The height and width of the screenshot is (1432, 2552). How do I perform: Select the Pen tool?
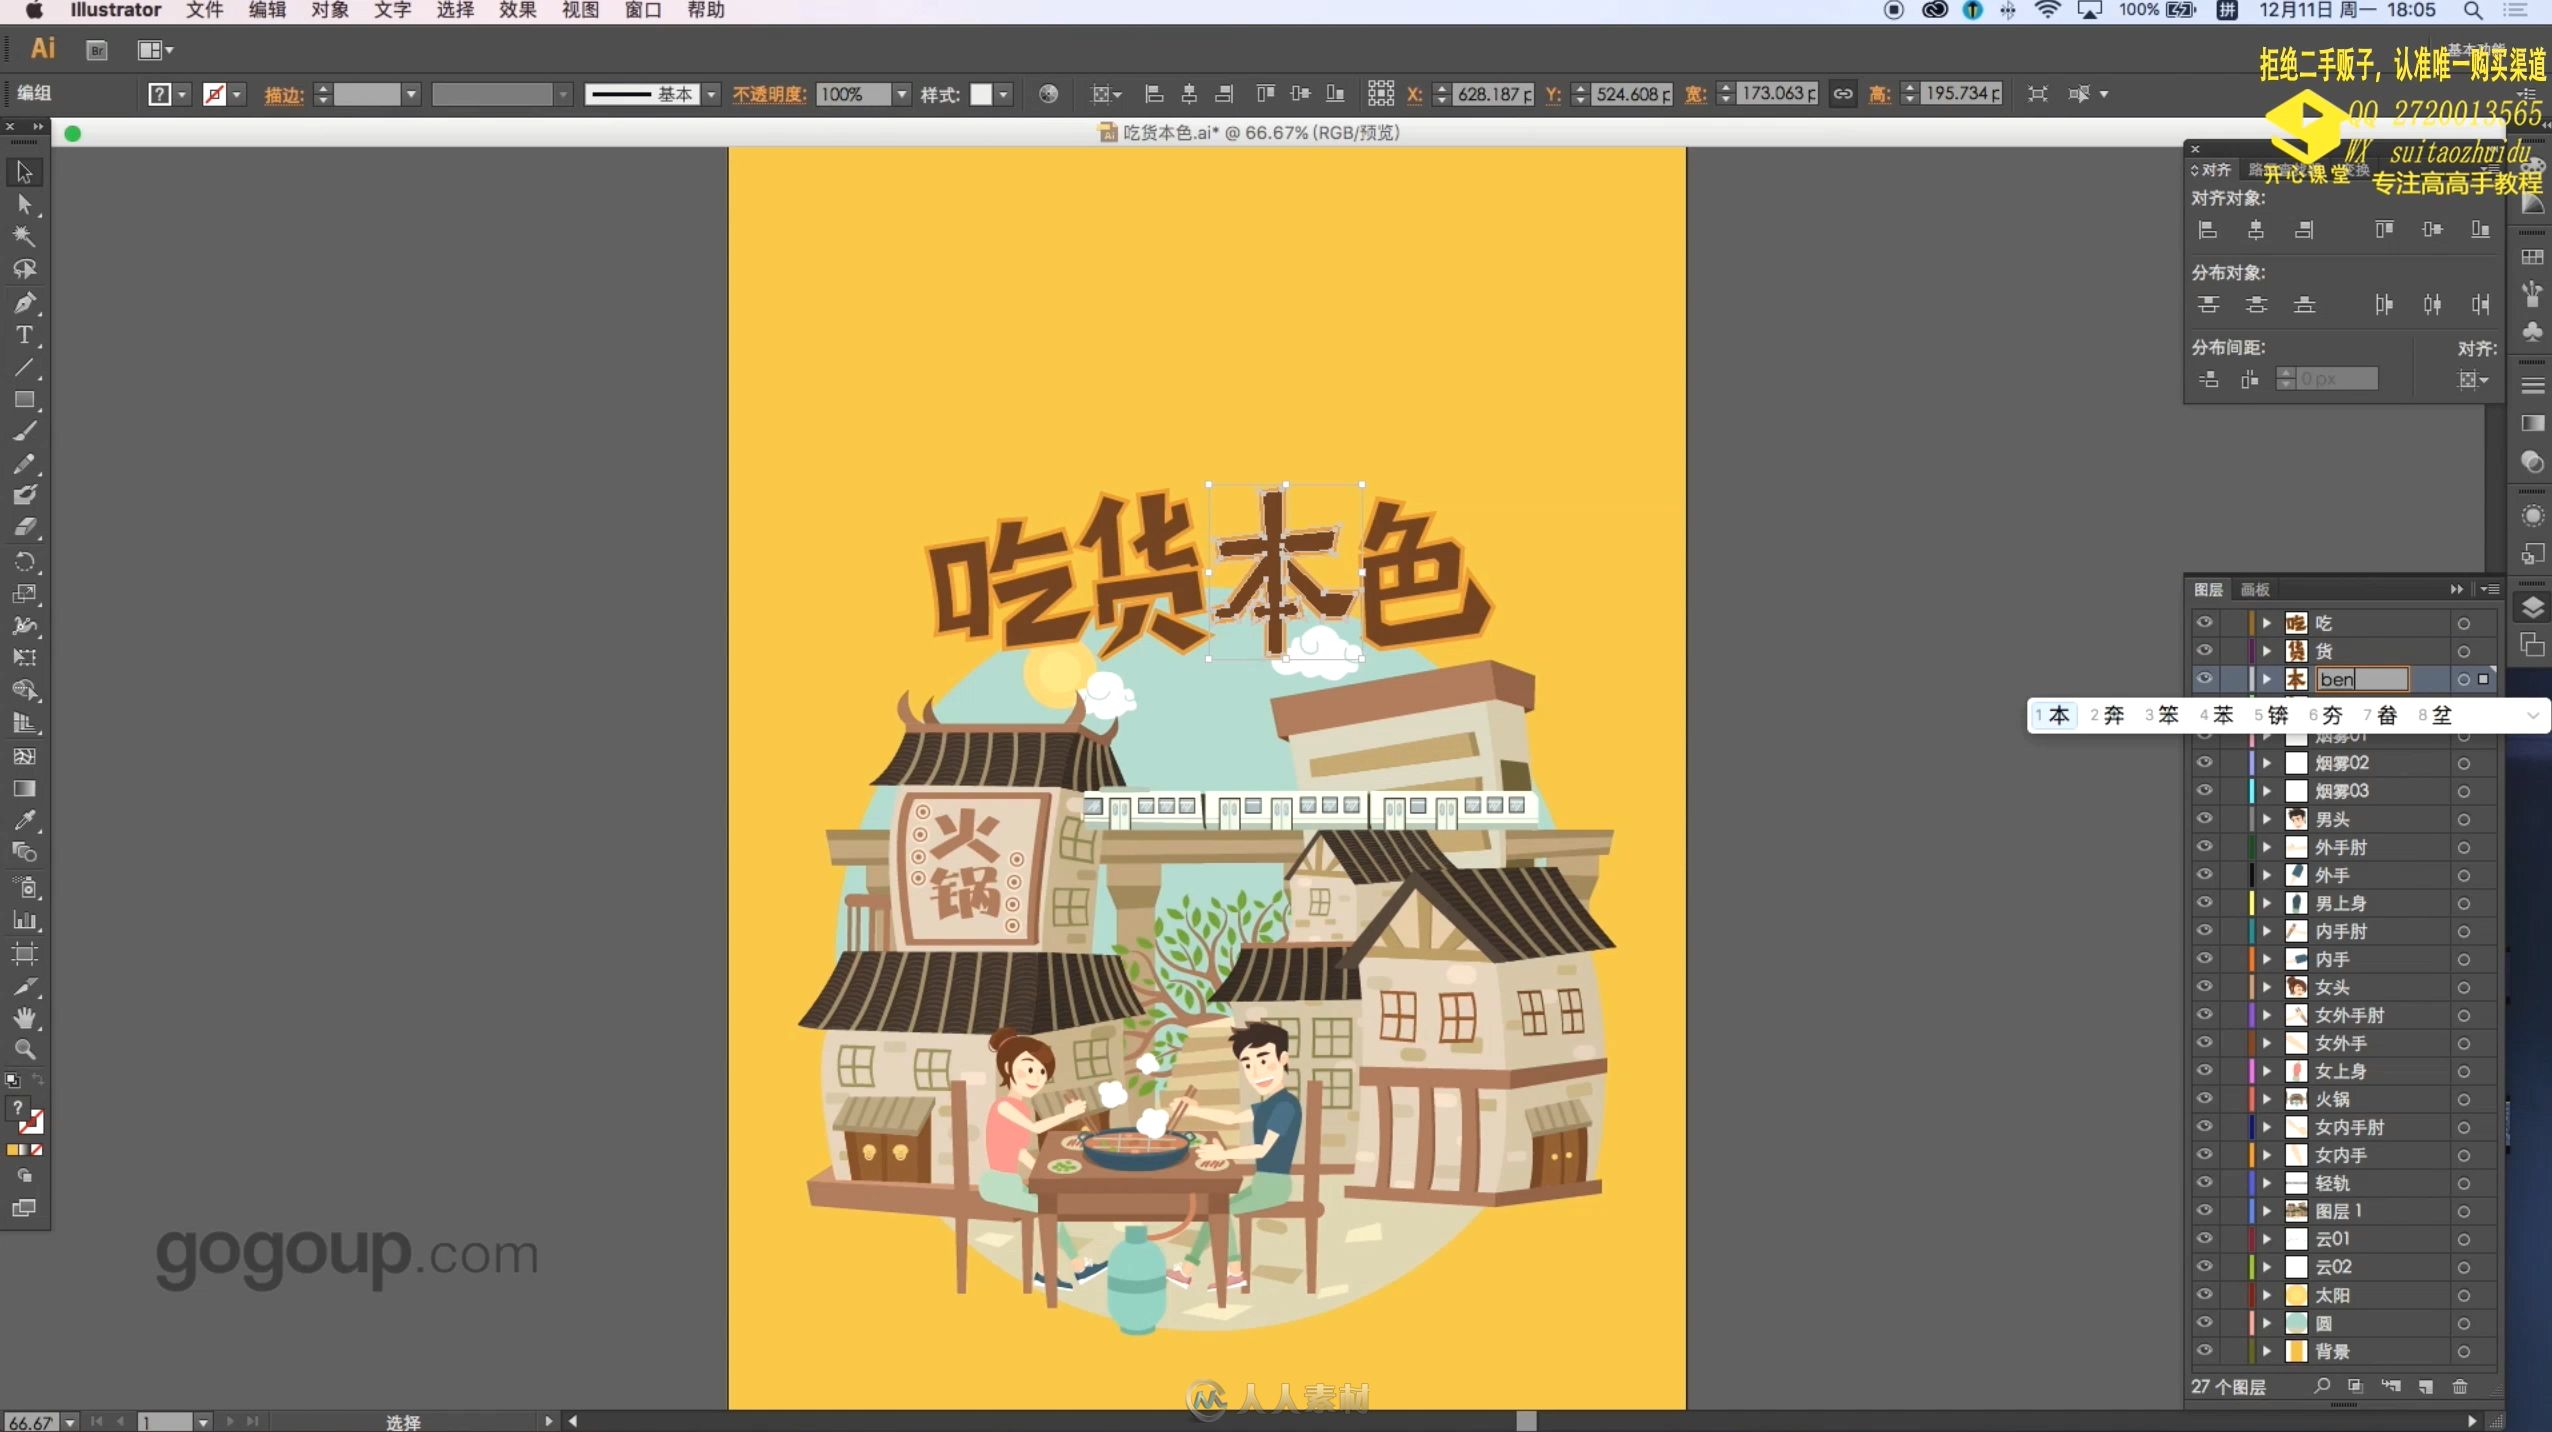point(24,302)
